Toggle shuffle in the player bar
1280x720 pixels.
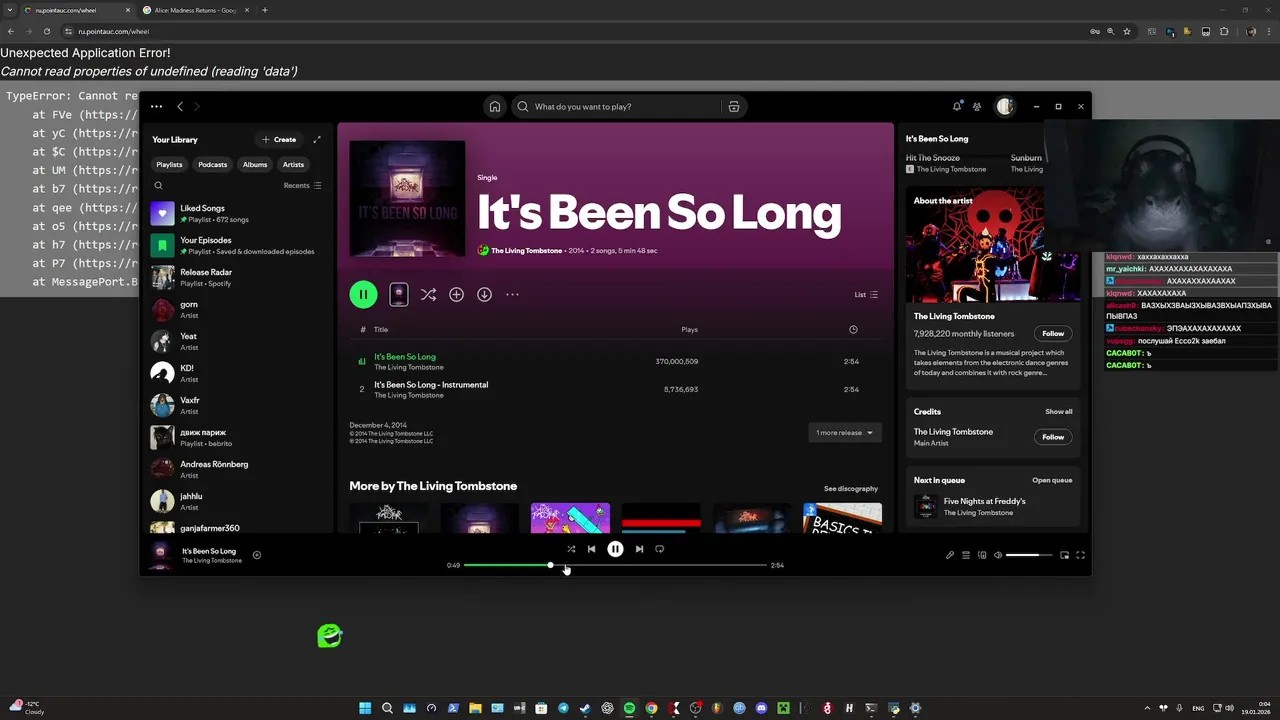571,549
